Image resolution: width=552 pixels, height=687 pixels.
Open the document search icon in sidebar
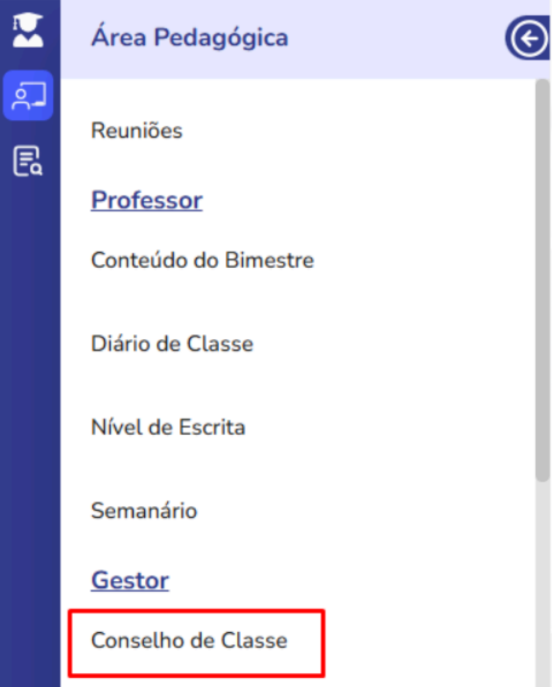pos(28,161)
